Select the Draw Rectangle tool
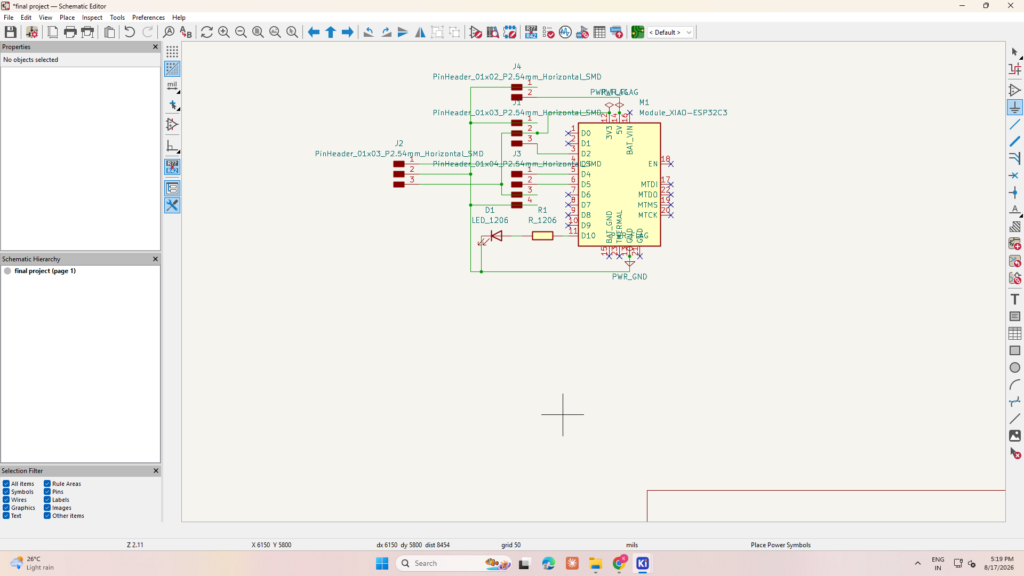 tap(1014, 351)
